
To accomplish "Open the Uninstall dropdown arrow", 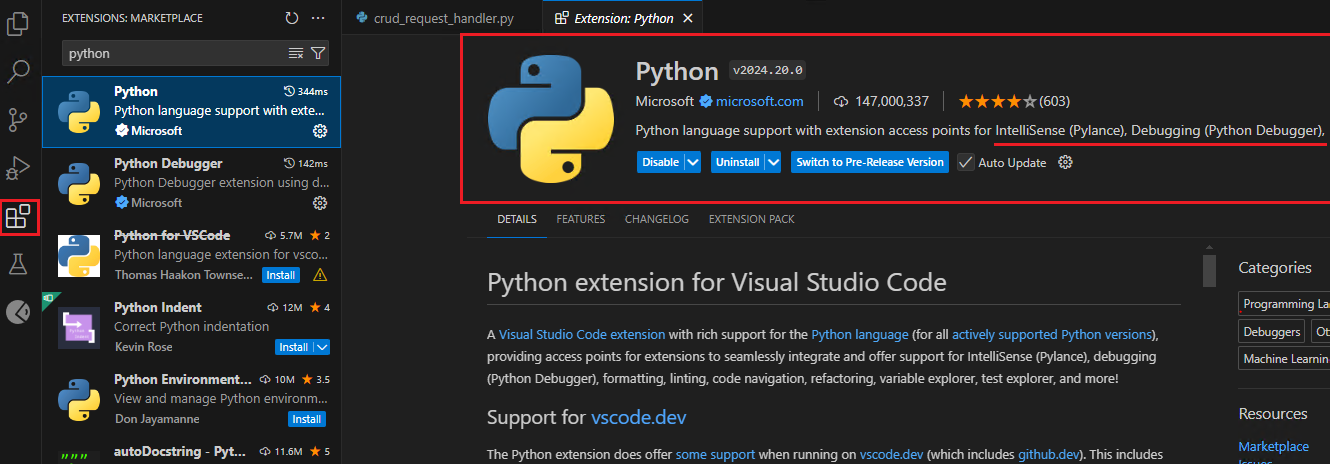I will click(x=771, y=162).
